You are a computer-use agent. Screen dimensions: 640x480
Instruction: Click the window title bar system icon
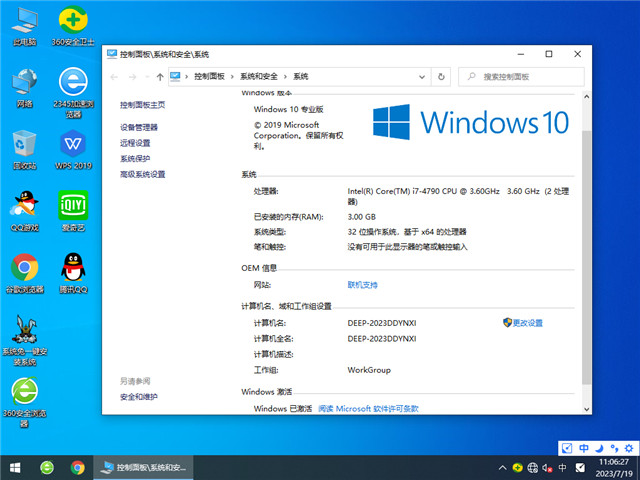(112, 54)
